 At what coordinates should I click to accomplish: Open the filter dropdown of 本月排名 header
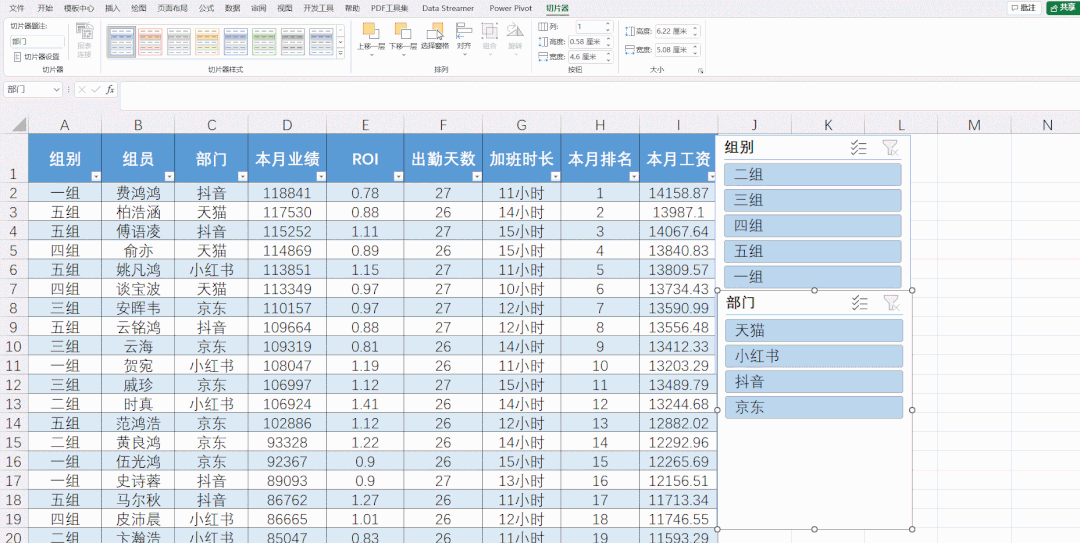coord(633,177)
